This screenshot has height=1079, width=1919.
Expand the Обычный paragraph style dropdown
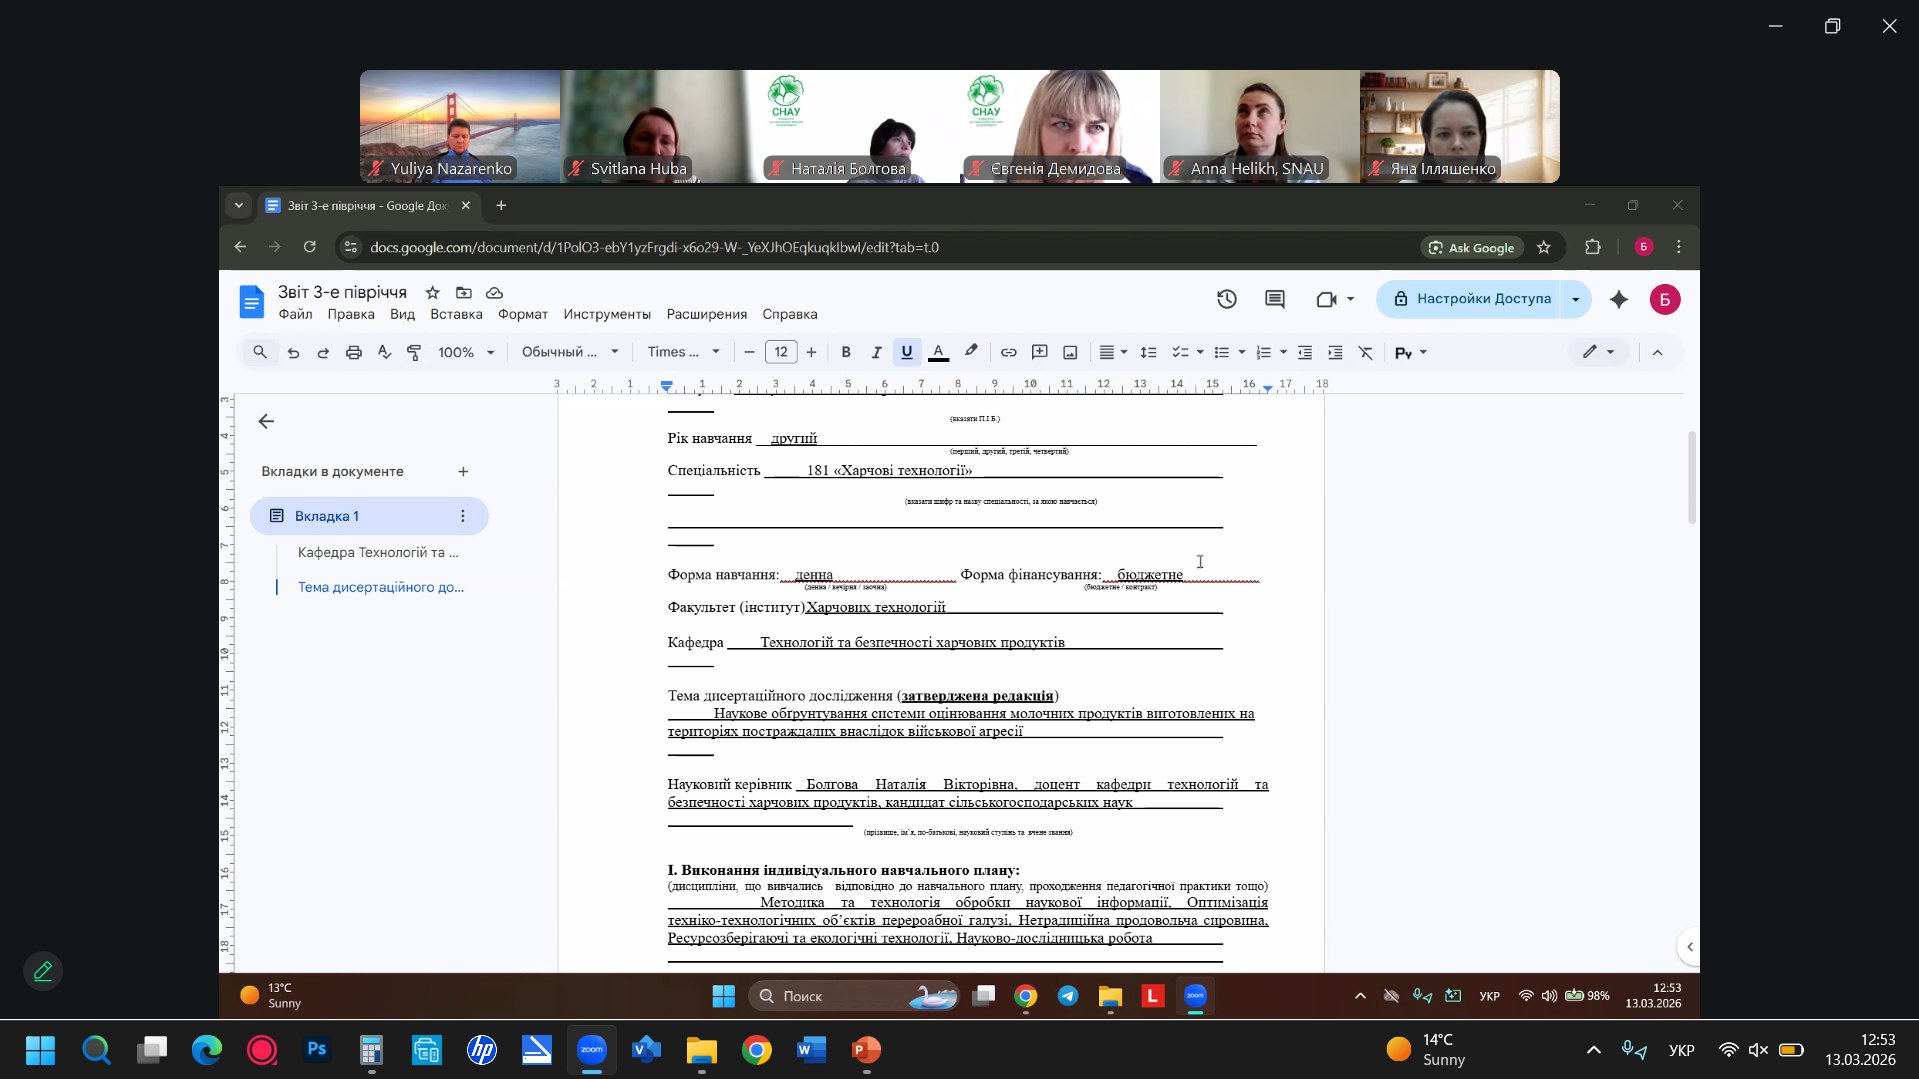tap(570, 352)
